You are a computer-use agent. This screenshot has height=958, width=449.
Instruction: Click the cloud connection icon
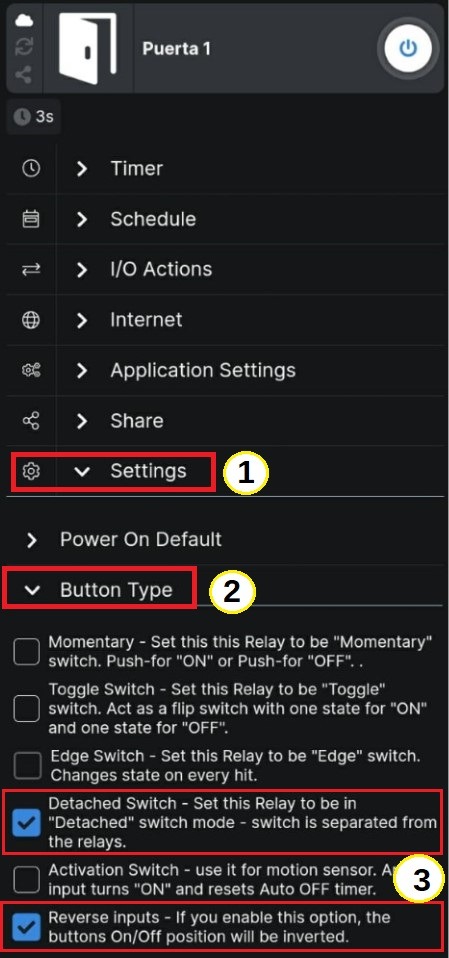click(x=24, y=21)
